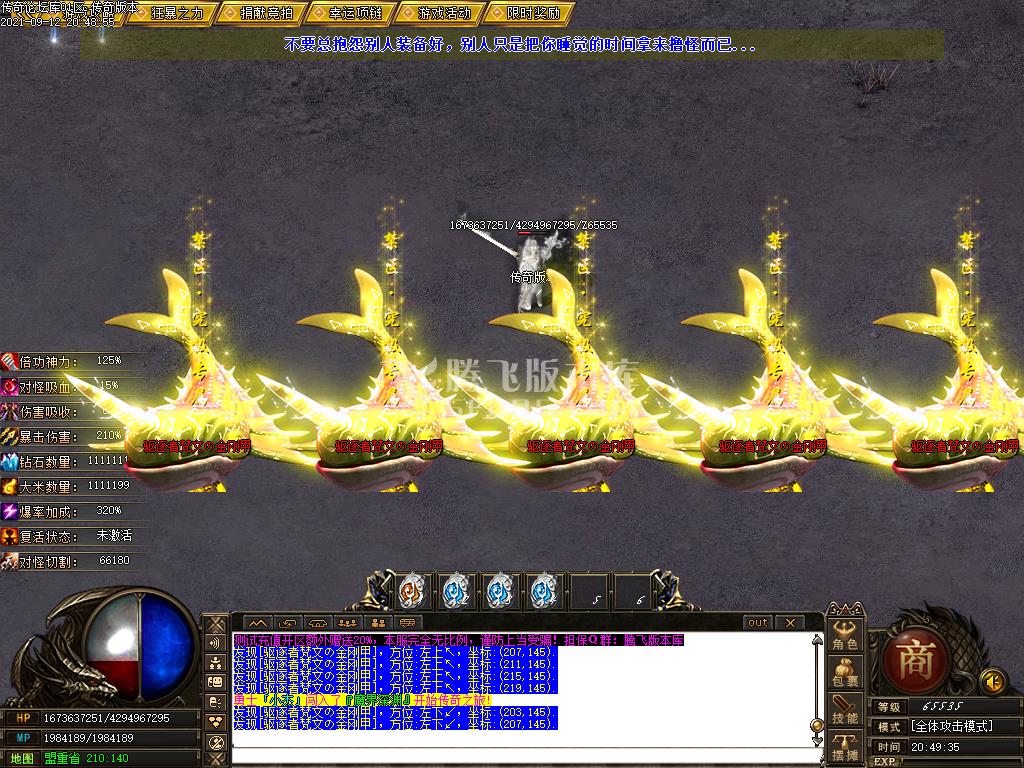Open the 游戏活动 top menu button
Viewport: 1024px width, 768px height.
pos(440,13)
